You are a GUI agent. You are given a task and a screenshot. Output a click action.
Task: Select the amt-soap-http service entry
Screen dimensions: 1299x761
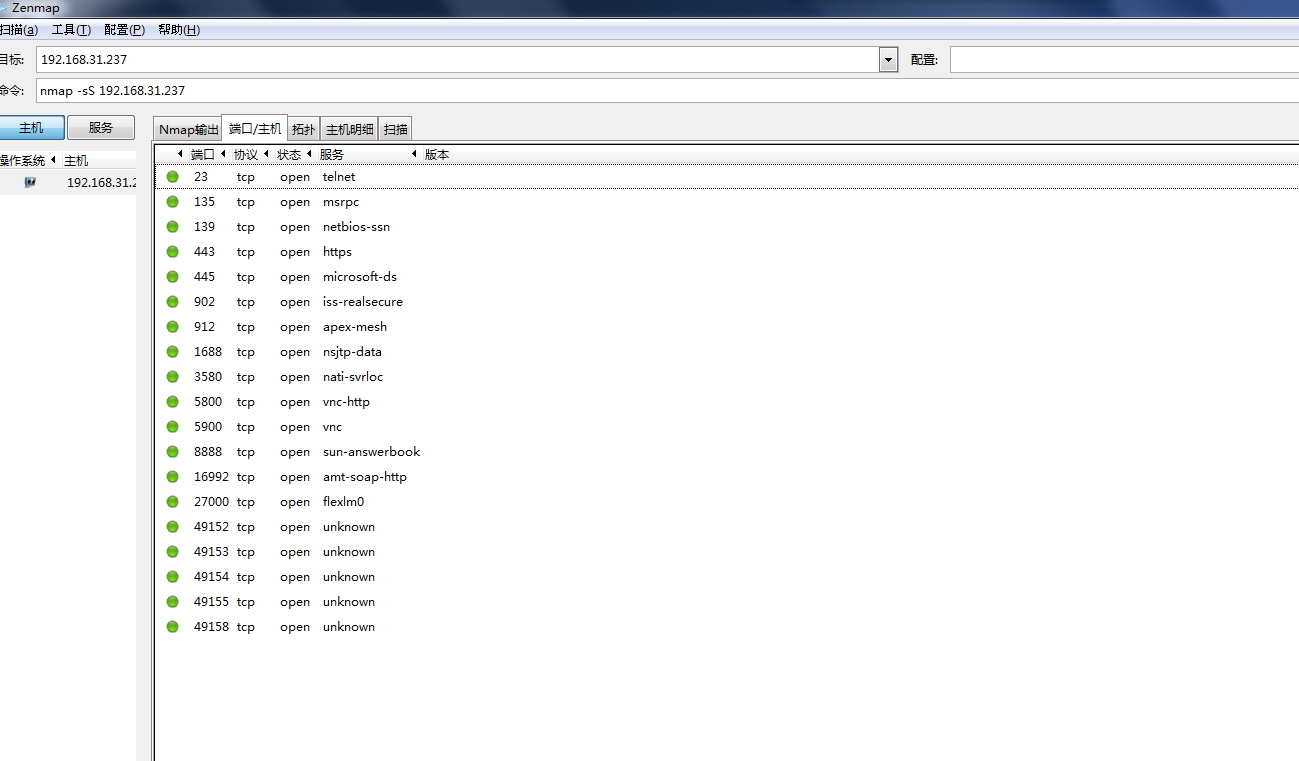pyautogui.click(x=365, y=477)
